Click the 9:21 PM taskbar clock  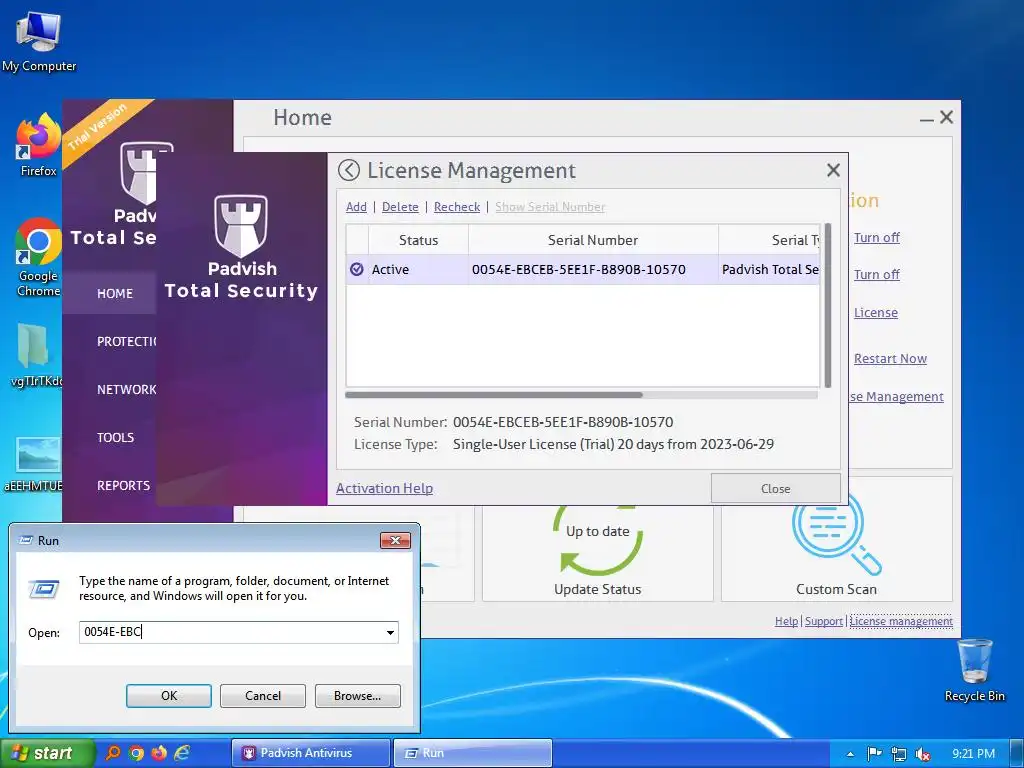[x=973, y=754]
